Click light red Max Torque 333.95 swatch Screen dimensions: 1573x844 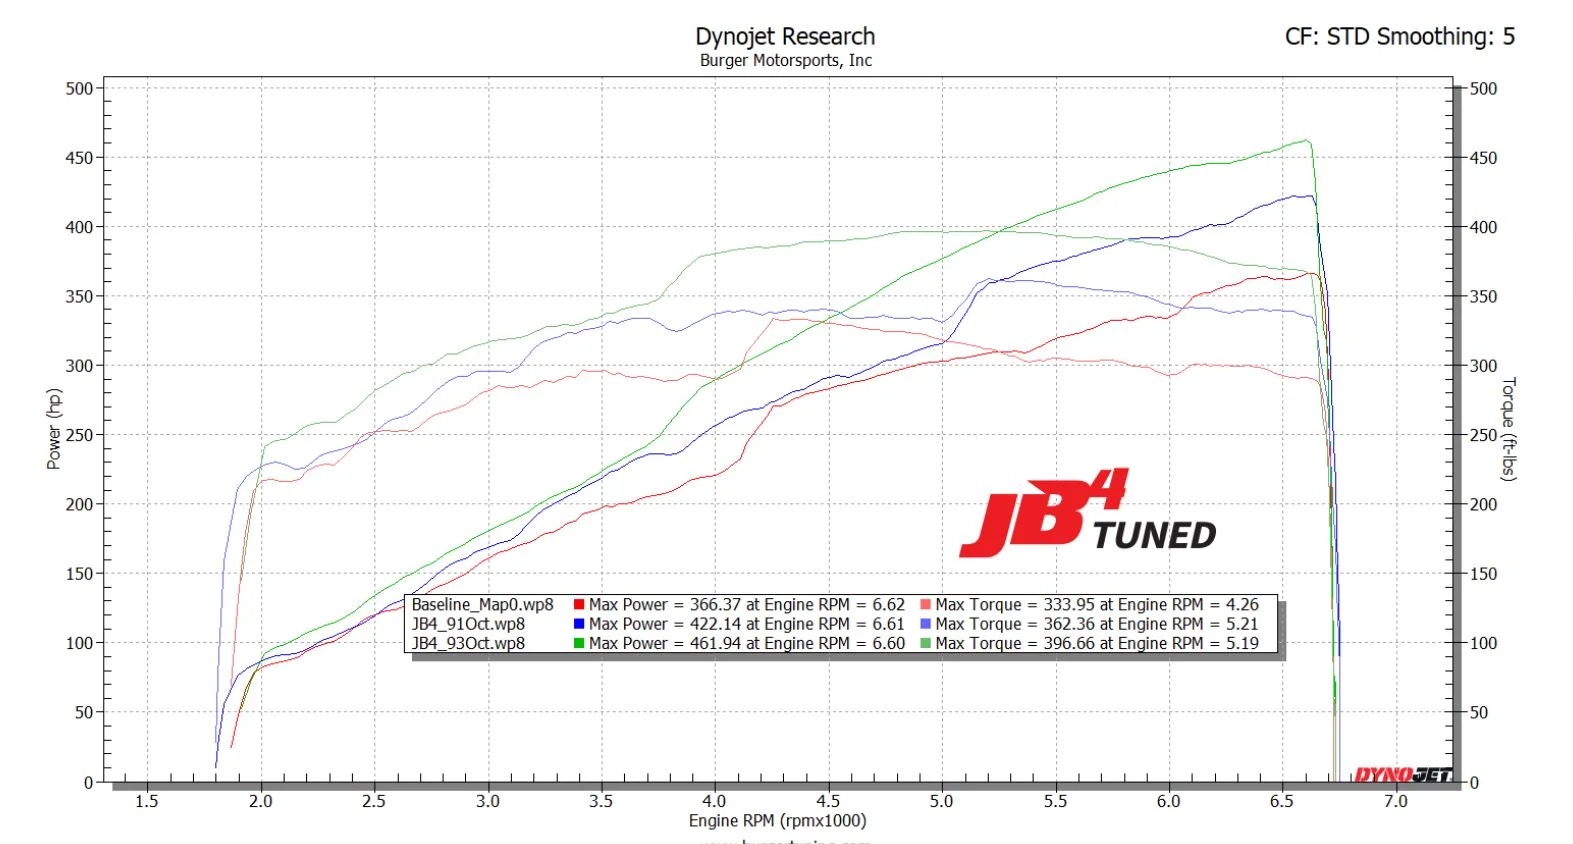925,605
